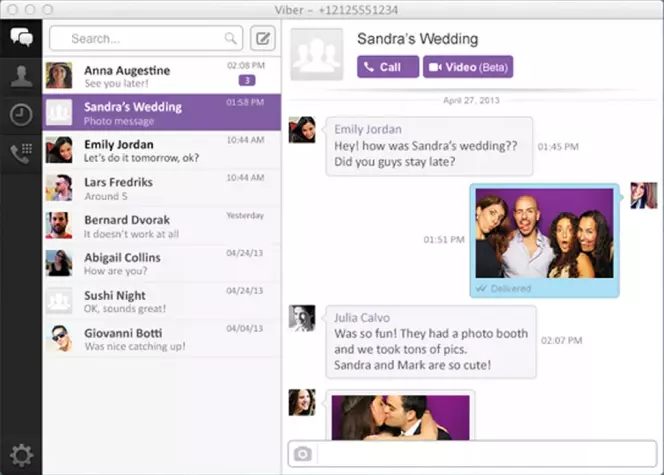Screen dimensions: 664x475
Task: Click in the Search field
Action: pyautogui.click(x=146, y=39)
